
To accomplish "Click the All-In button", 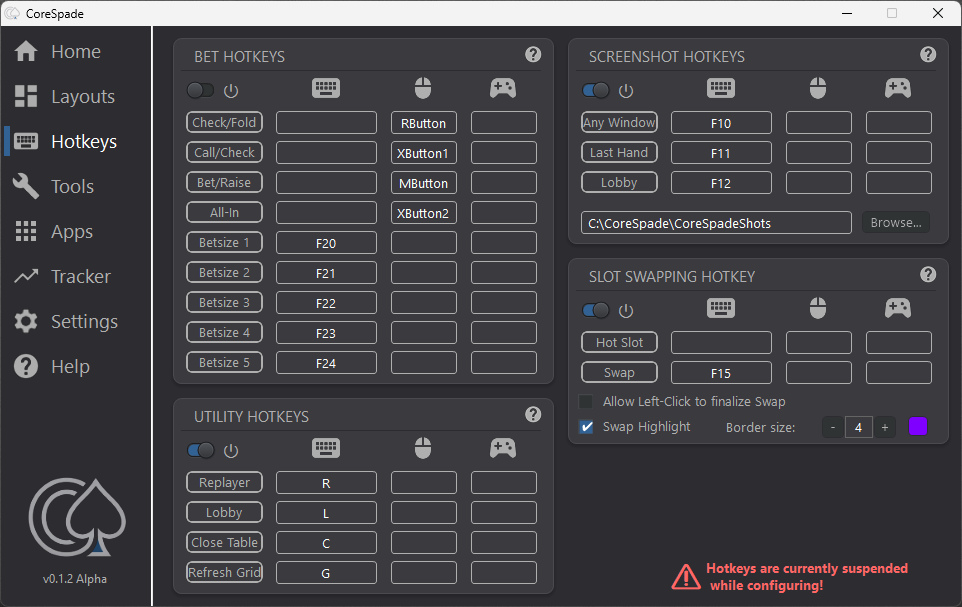I will (x=225, y=212).
